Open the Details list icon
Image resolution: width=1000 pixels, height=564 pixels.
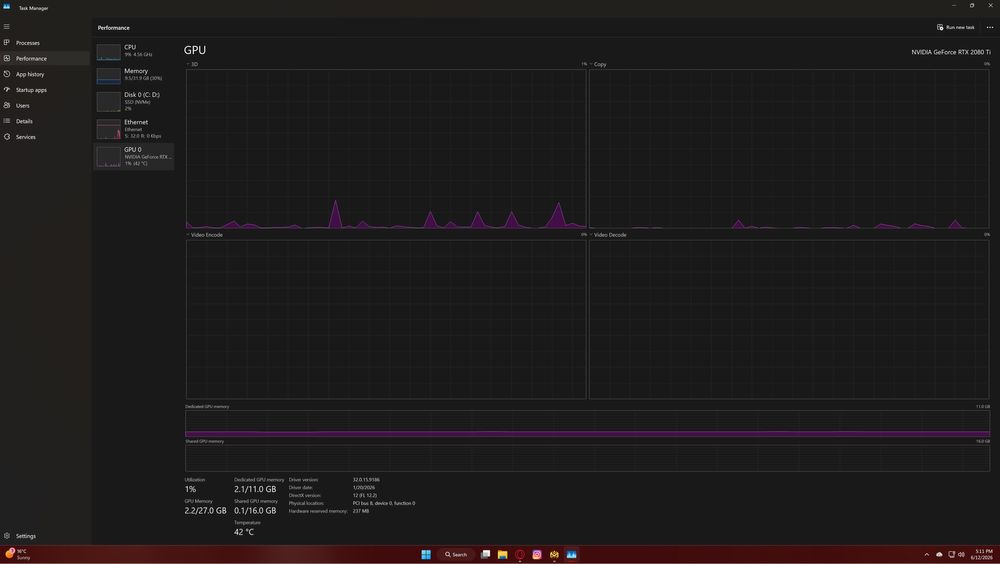click(x=6, y=121)
